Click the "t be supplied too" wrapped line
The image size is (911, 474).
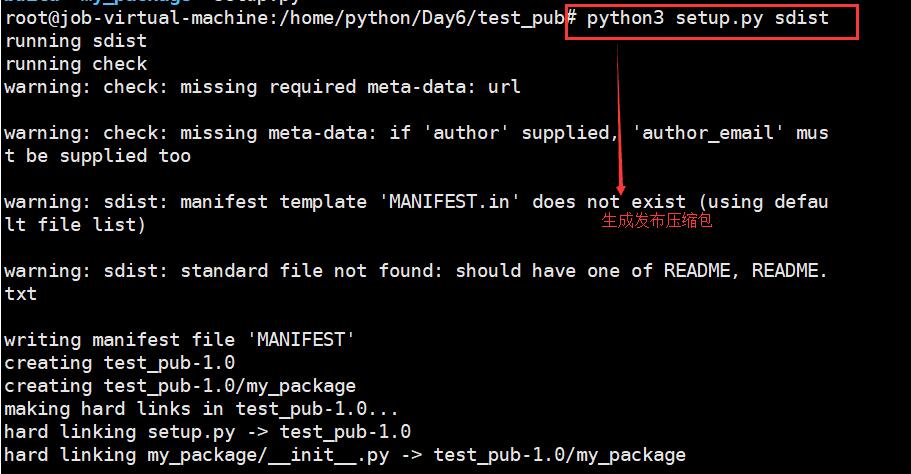[x=97, y=156]
